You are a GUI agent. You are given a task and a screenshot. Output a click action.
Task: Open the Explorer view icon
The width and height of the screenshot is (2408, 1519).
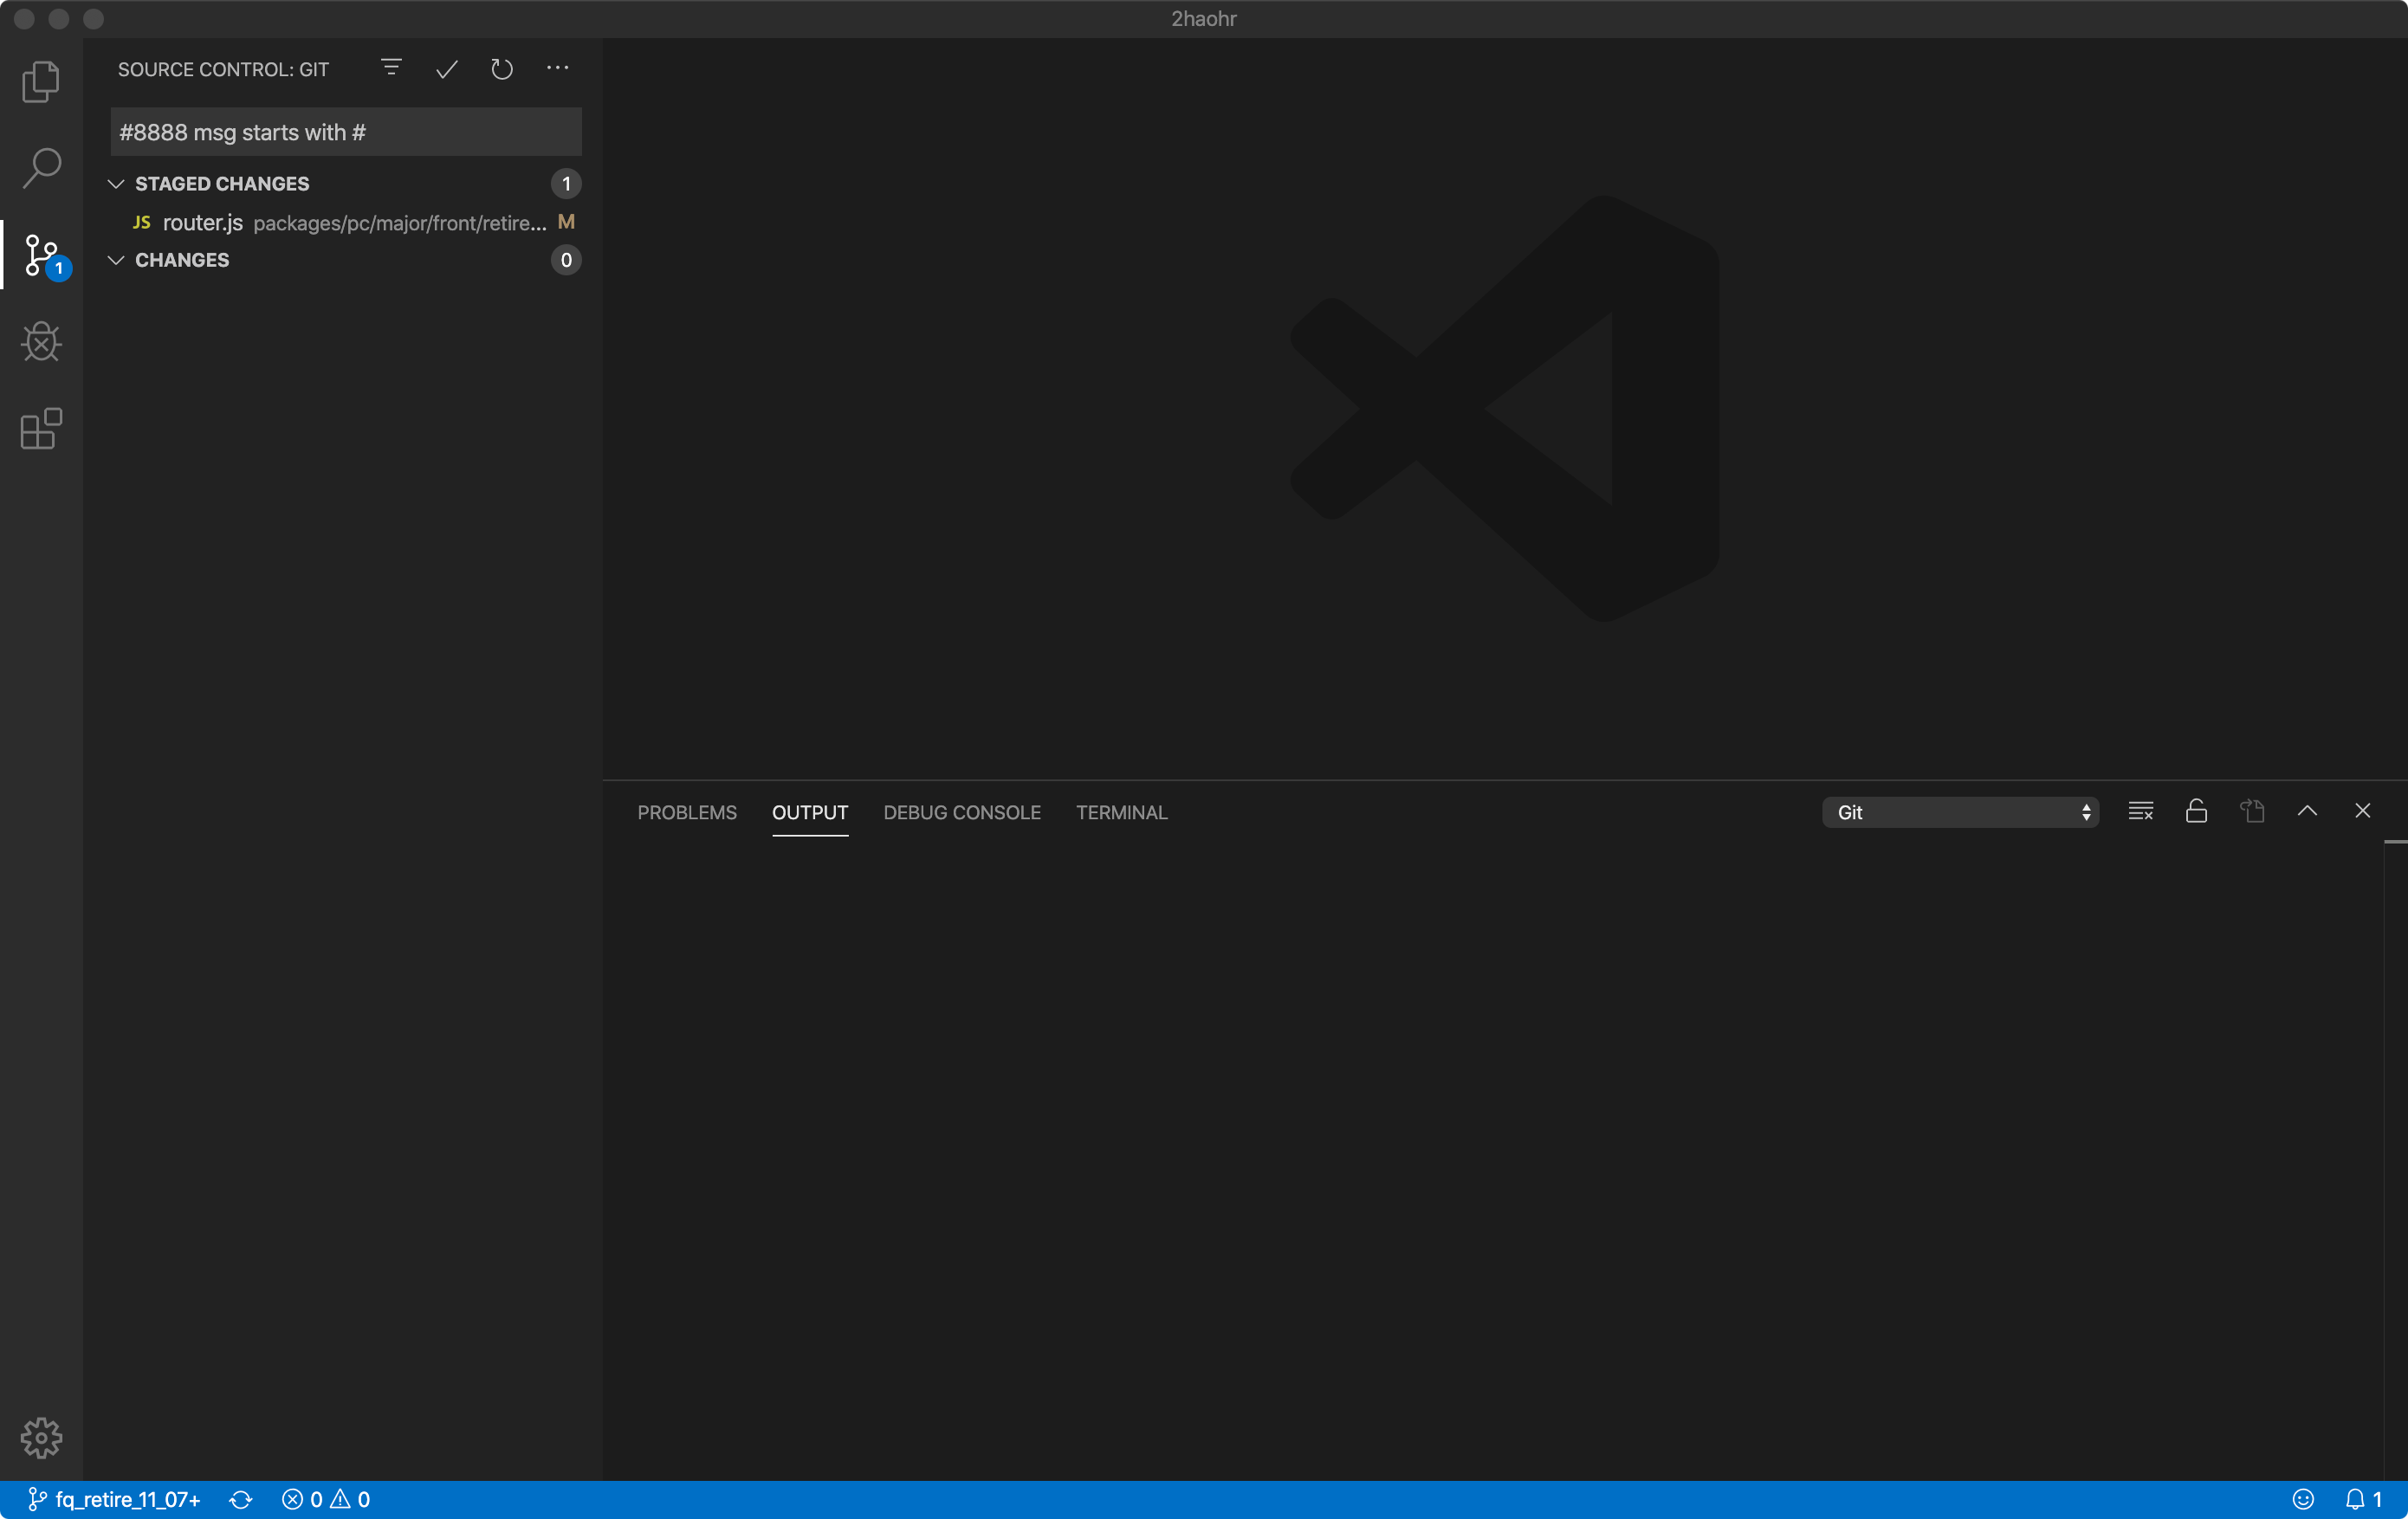pyautogui.click(x=41, y=82)
